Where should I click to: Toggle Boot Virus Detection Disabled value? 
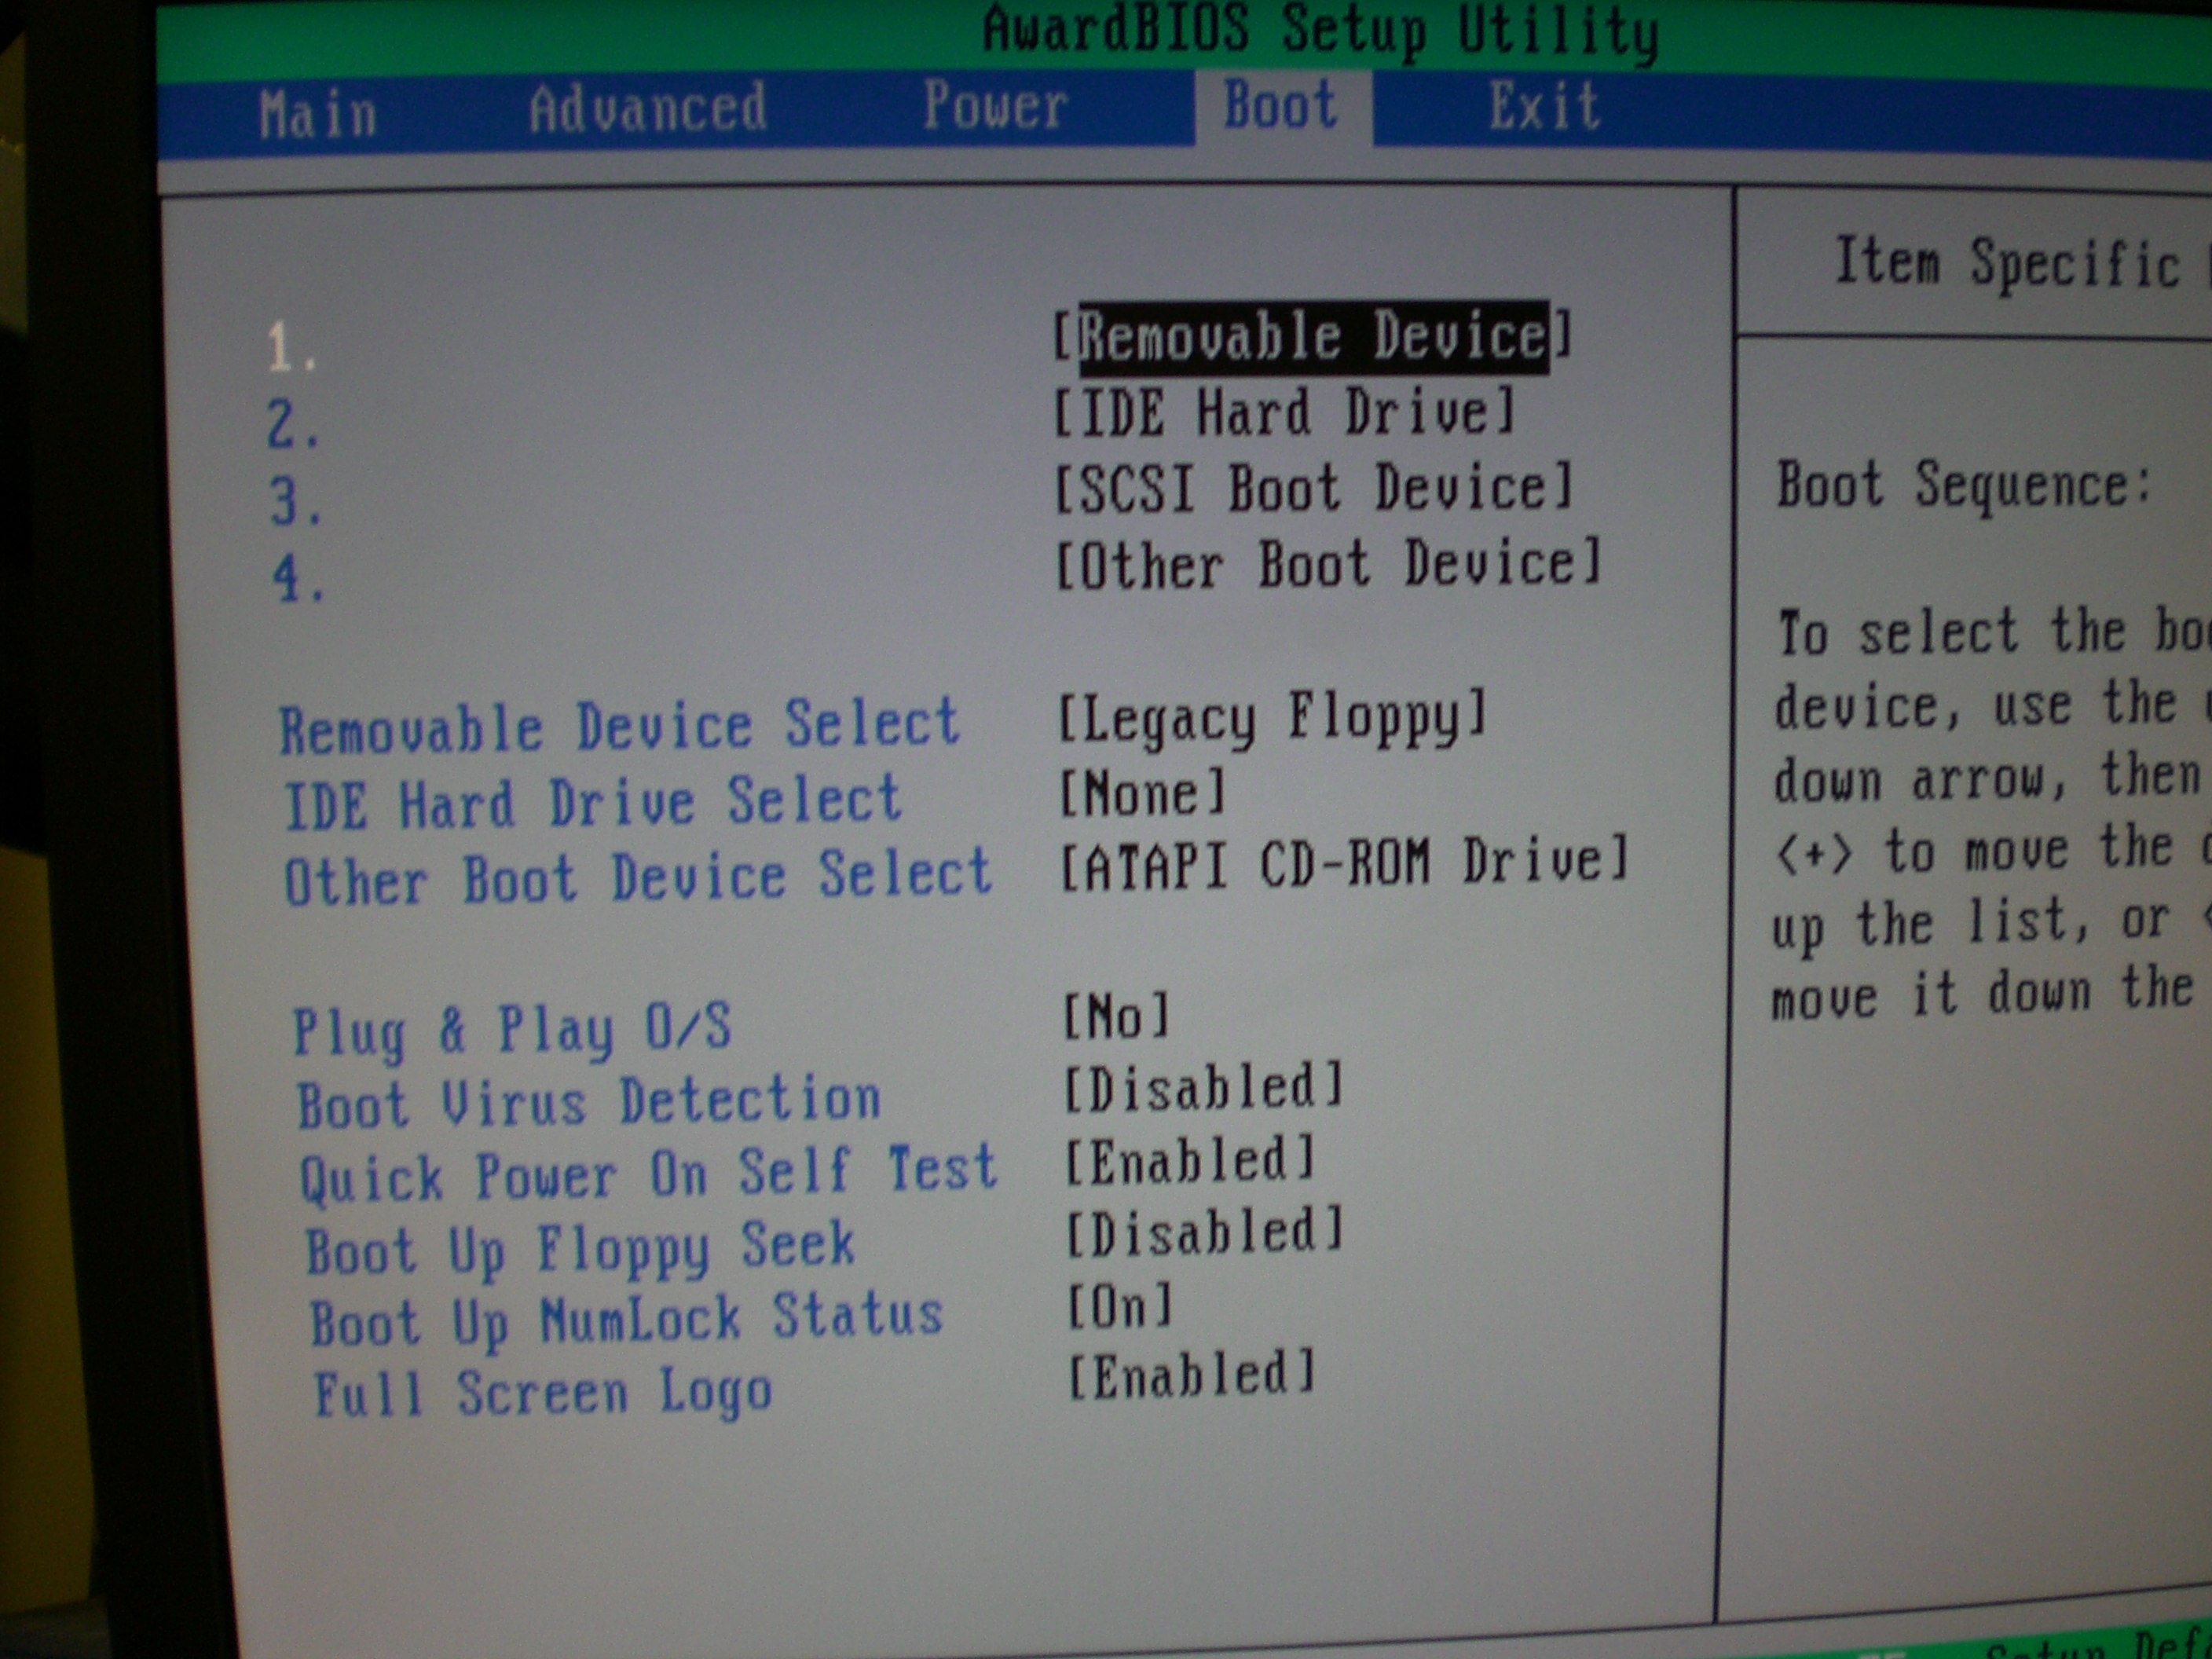coord(1204,1088)
